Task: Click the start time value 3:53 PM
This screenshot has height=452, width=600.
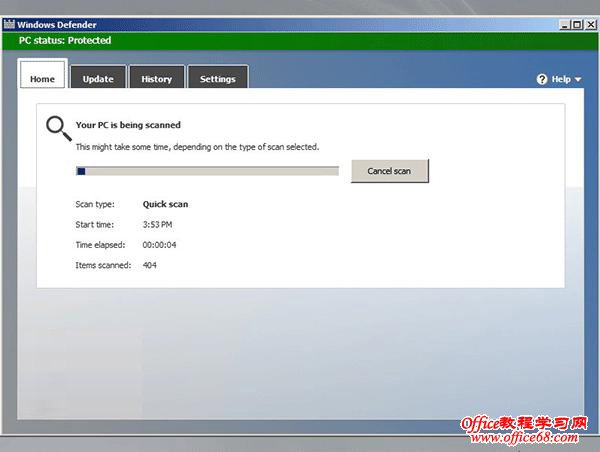Action: (157, 225)
